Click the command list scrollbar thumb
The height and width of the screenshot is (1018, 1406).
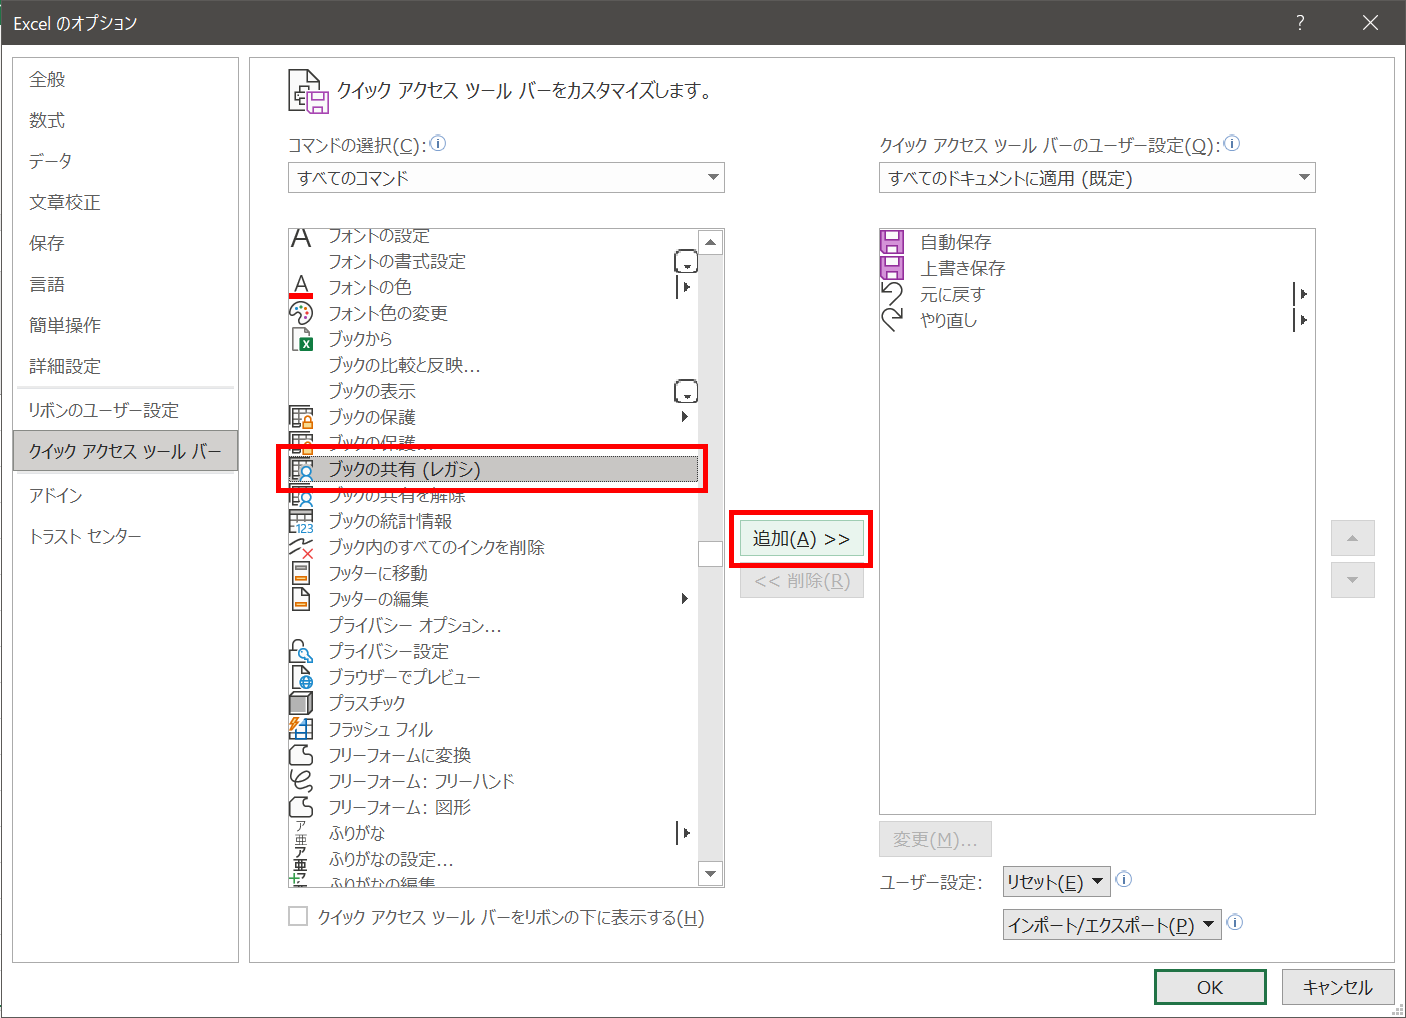(710, 554)
